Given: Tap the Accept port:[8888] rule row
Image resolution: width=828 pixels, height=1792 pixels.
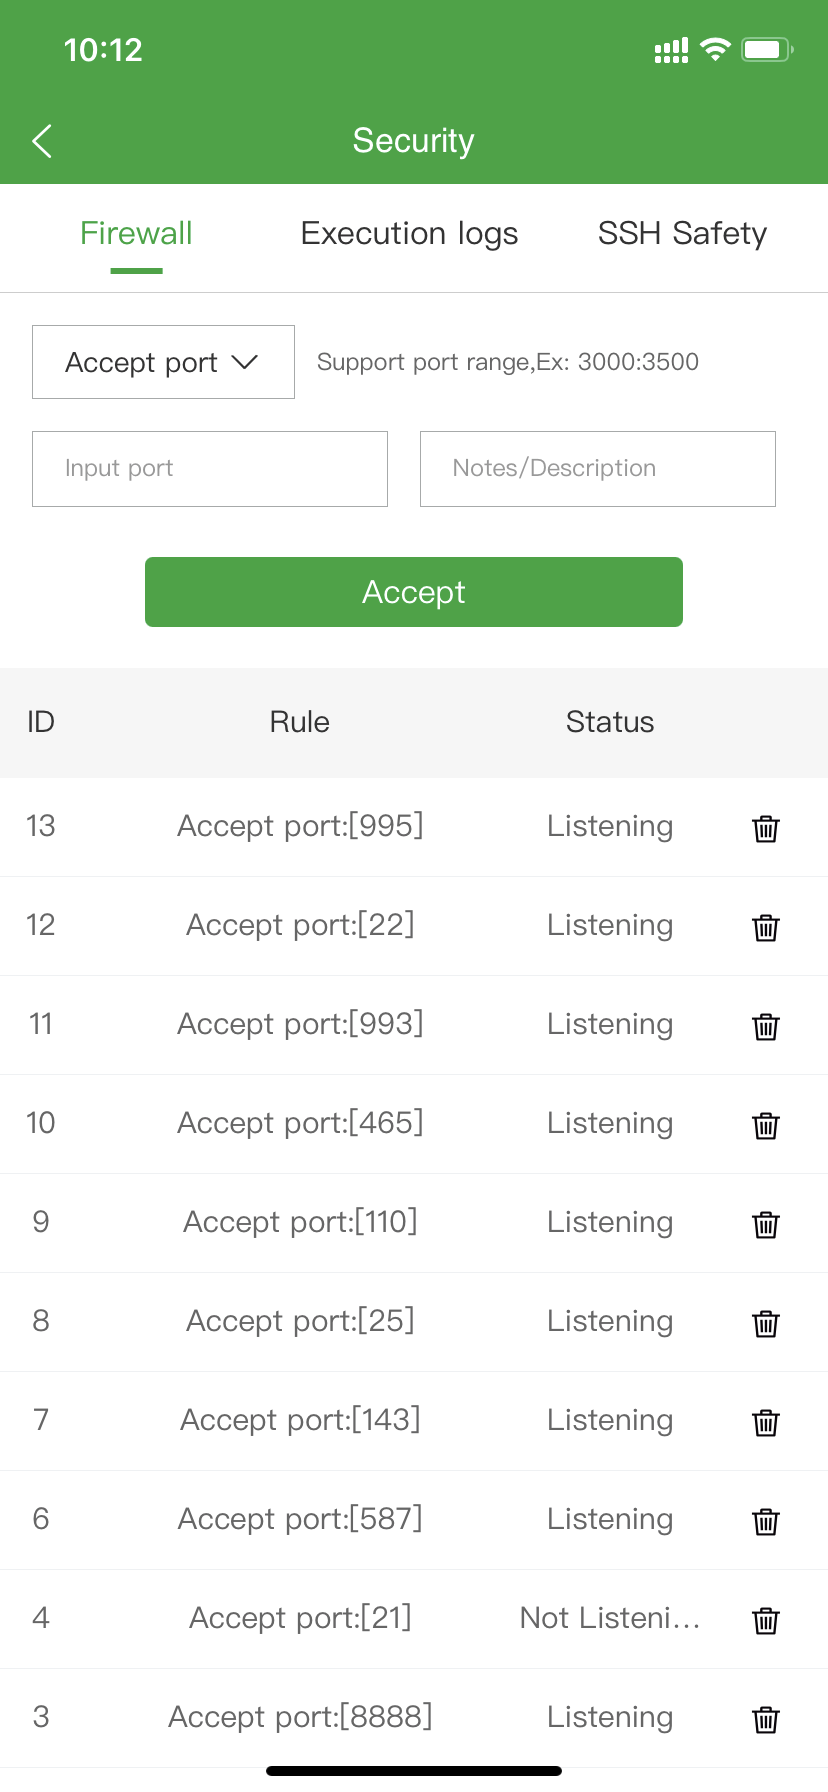Looking at the screenshot, I should [x=300, y=1717].
